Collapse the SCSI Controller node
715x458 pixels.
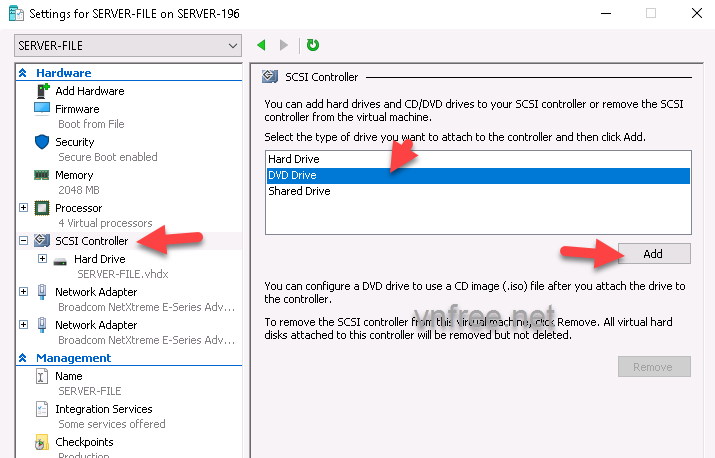pyautogui.click(x=24, y=241)
